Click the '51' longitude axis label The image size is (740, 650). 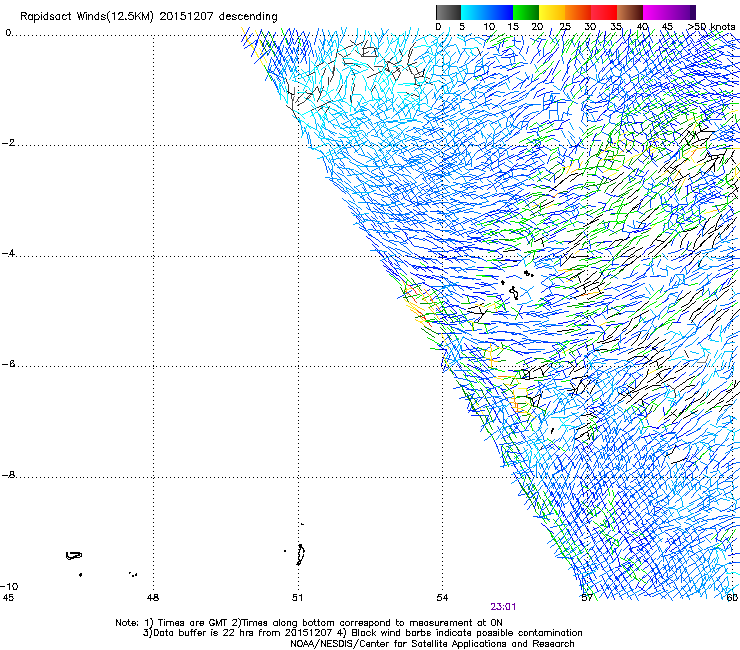(297, 598)
